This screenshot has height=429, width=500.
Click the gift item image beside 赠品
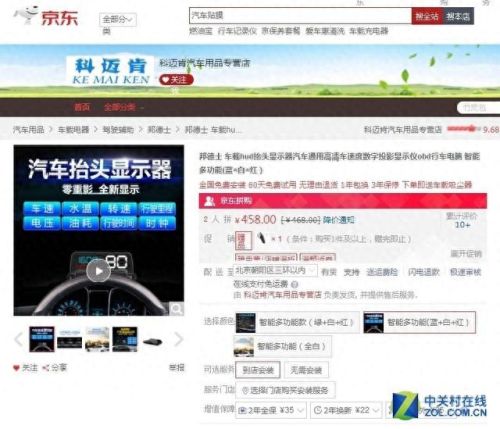click(262, 238)
